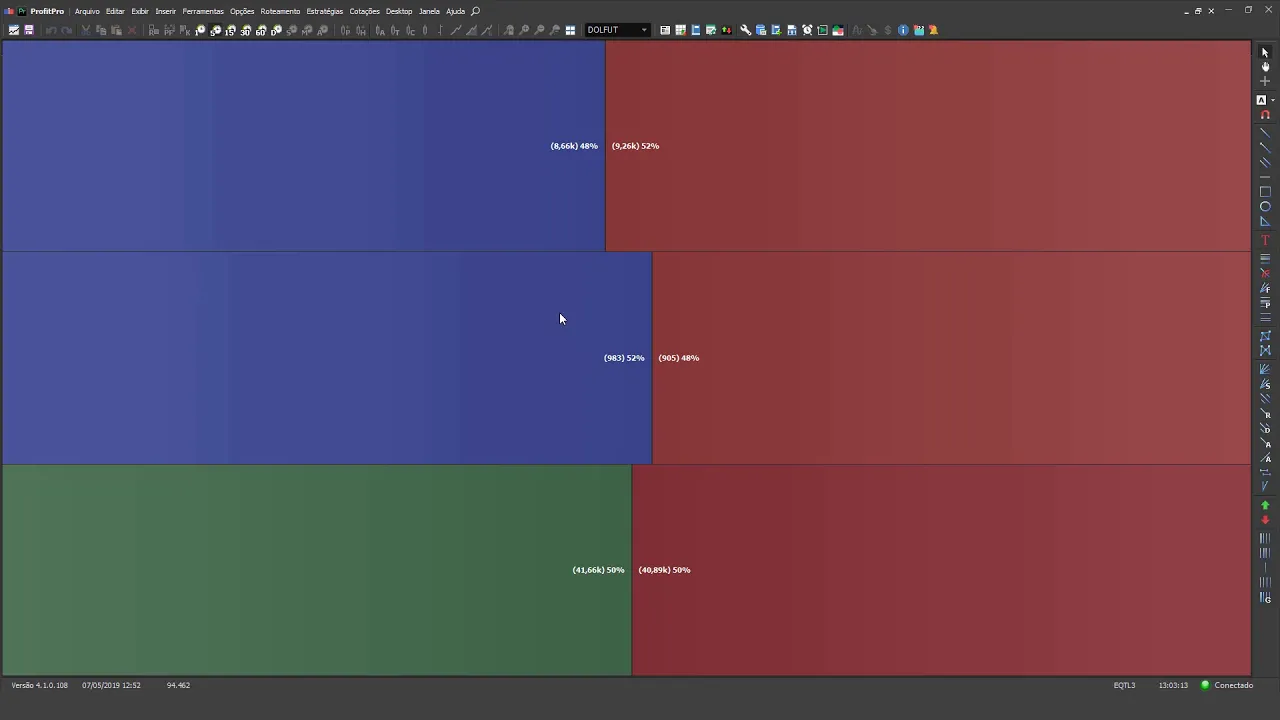Select the horizontal line drawing tool

tap(1264, 177)
